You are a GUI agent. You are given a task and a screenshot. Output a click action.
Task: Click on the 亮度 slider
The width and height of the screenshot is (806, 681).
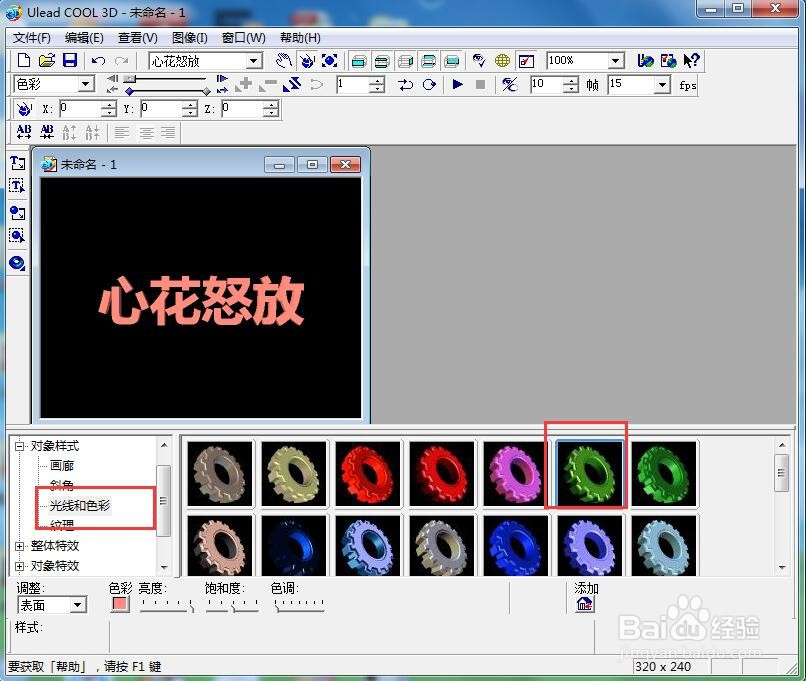click(x=167, y=605)
